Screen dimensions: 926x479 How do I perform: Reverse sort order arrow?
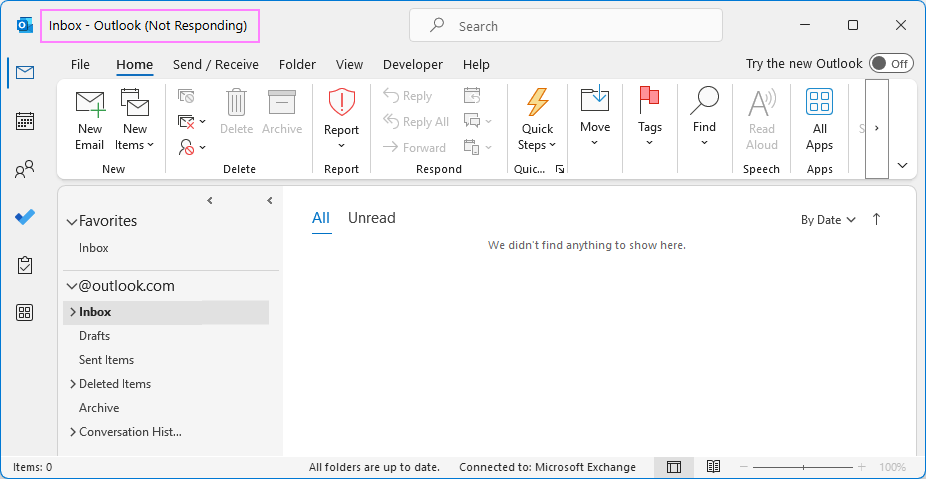(876, 219)
